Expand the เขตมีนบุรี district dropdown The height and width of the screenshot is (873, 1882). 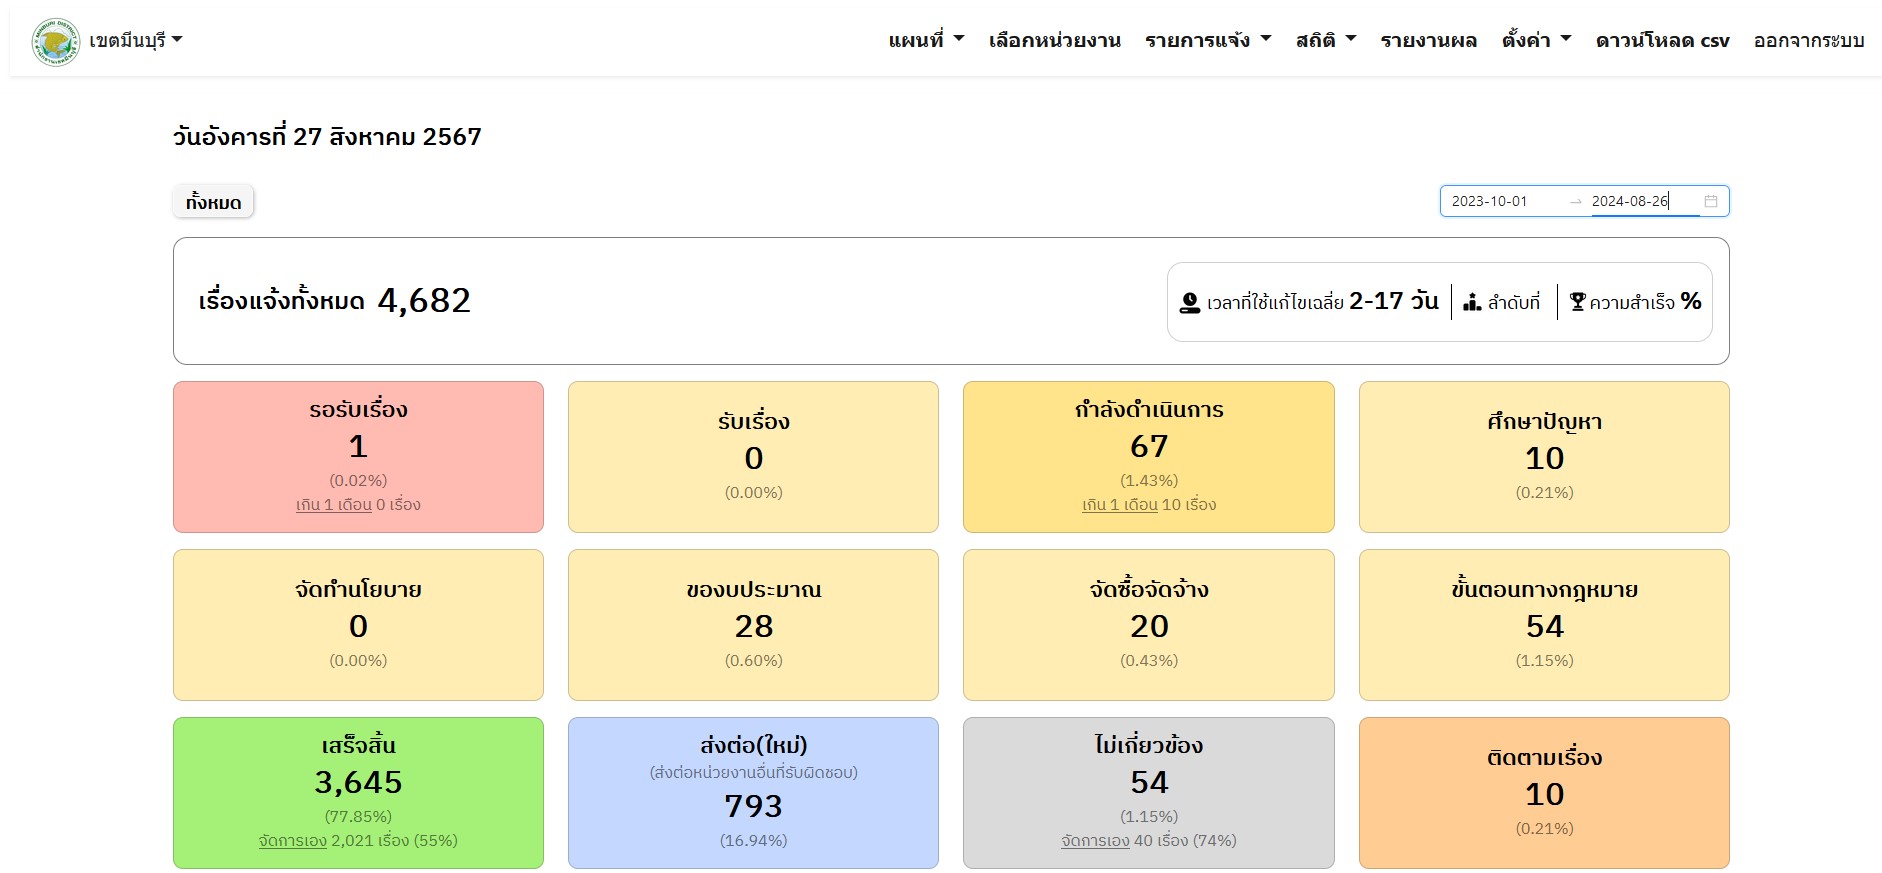coord(135,41)
